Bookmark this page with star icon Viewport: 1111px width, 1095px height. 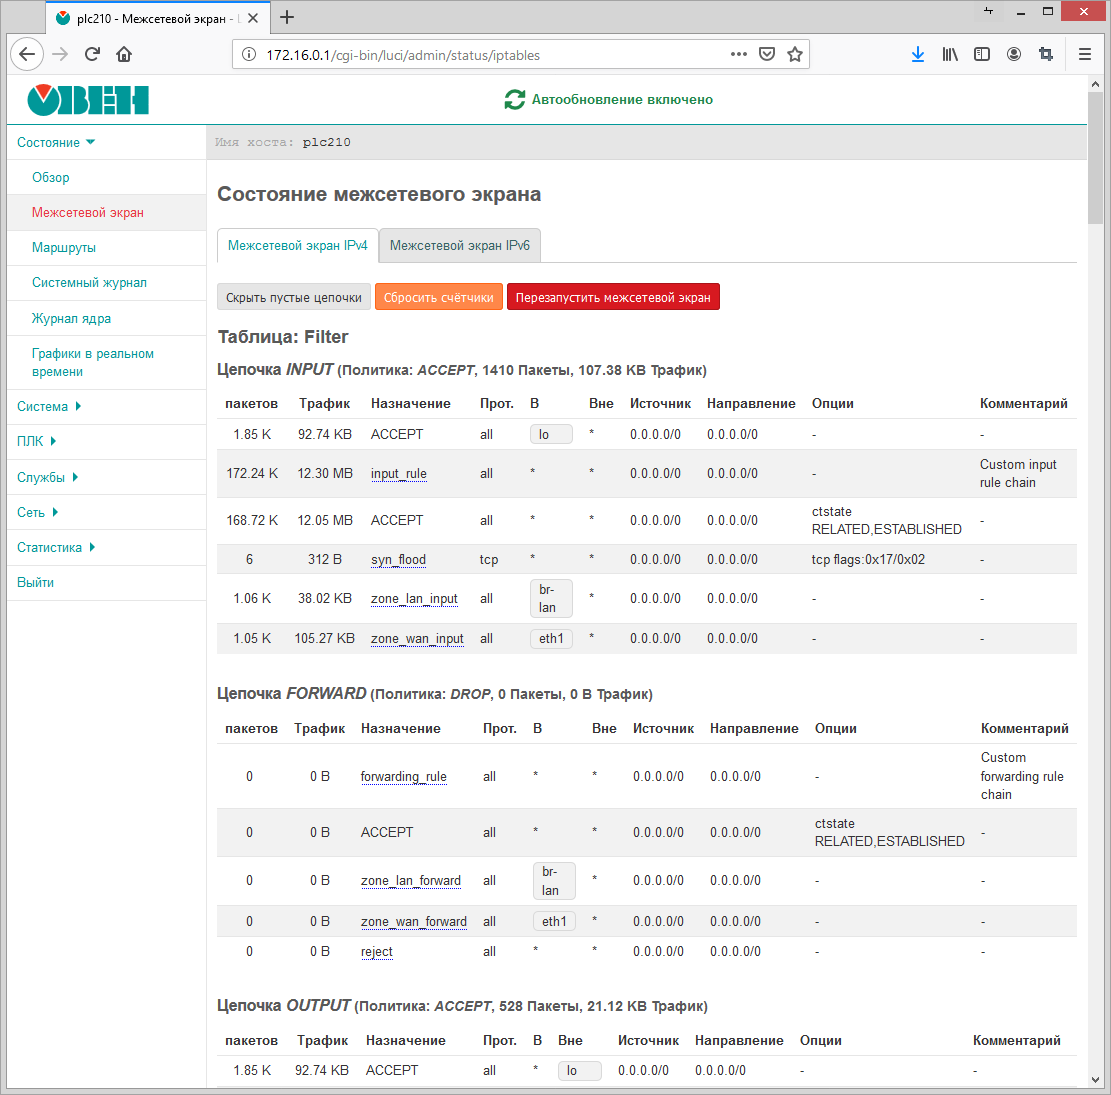click(795, 54)
